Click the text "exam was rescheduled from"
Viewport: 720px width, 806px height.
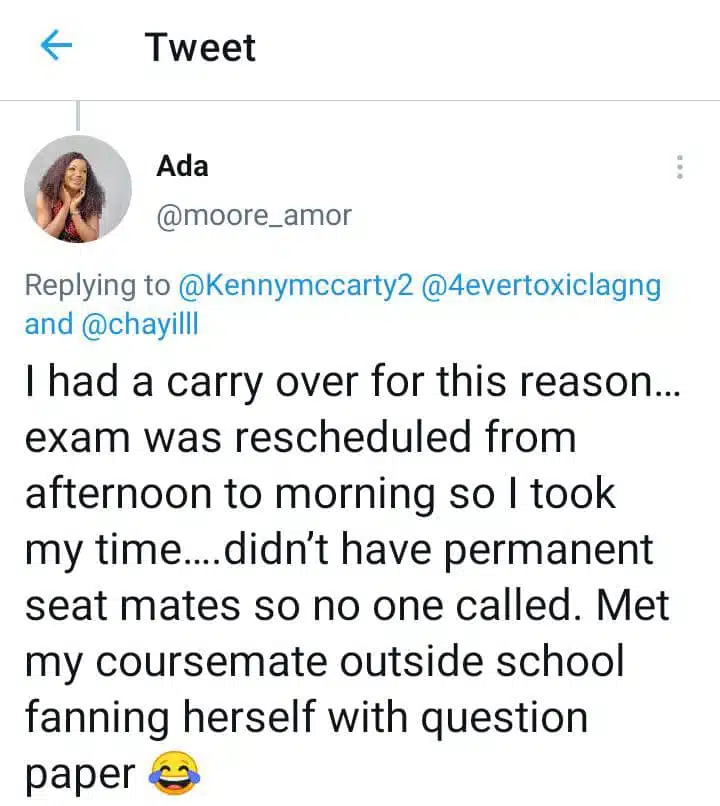pos(300,438)
